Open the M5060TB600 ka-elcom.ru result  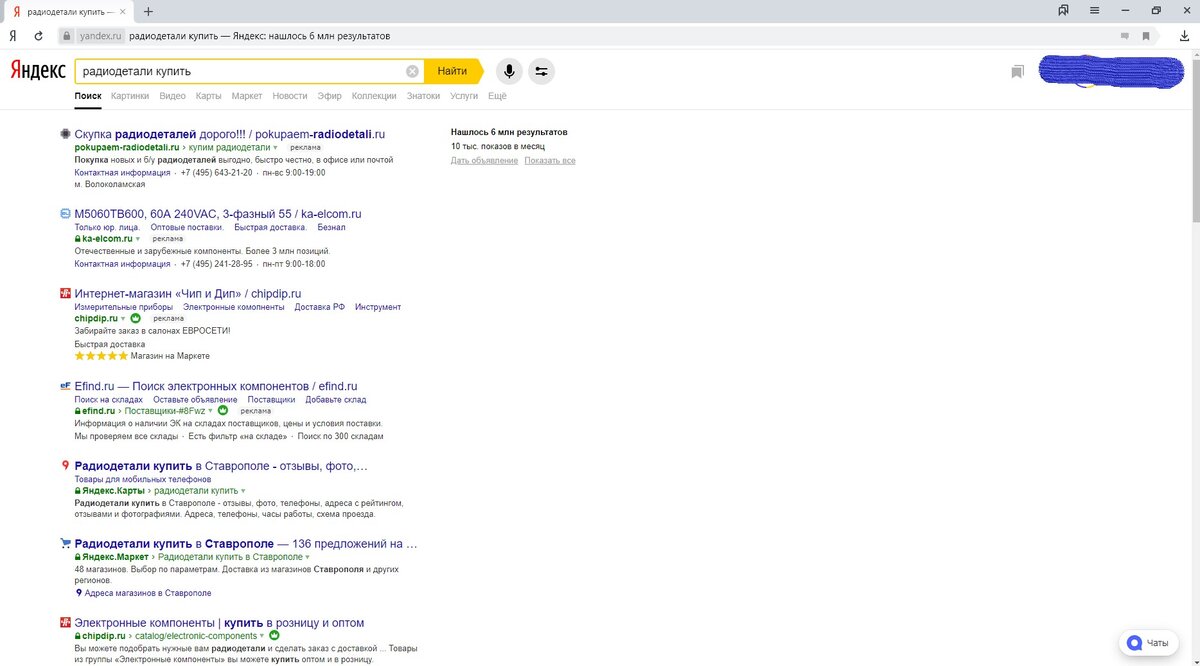point(218,214)
